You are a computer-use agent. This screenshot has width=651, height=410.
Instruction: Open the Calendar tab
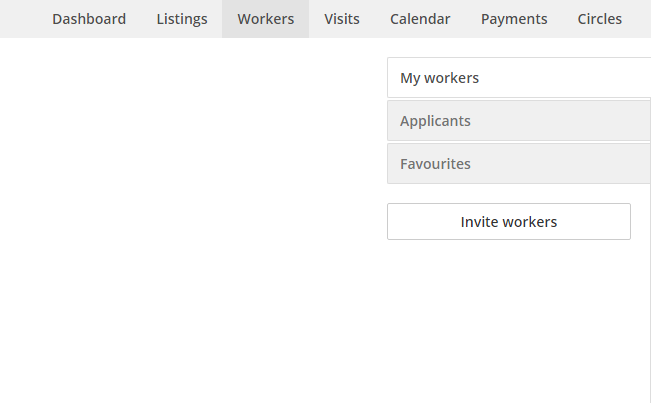pos(420,19)
